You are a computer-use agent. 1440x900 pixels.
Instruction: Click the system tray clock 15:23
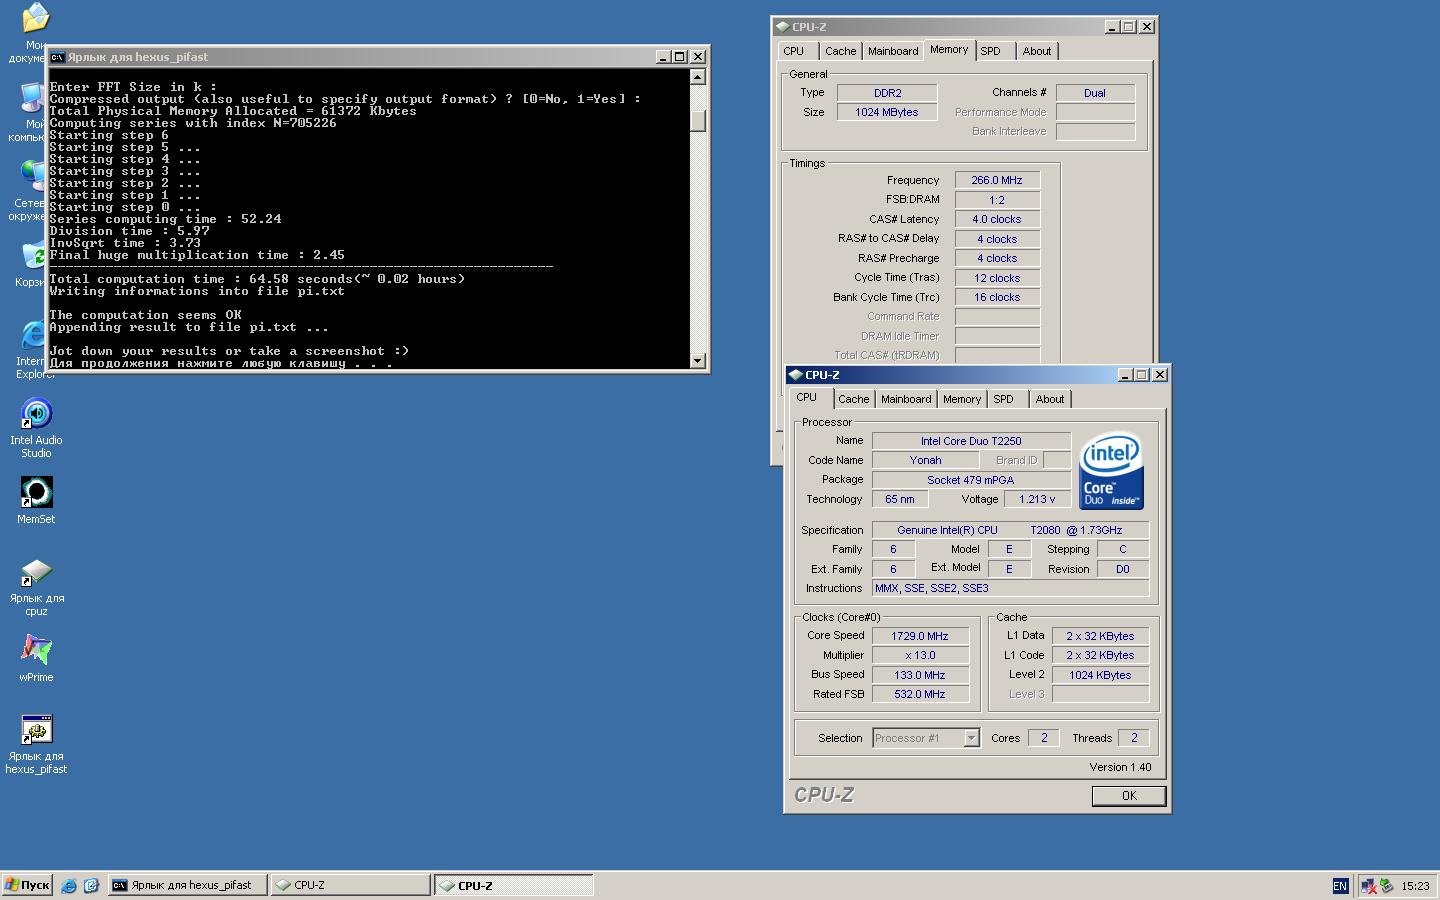click(1415, 885)
